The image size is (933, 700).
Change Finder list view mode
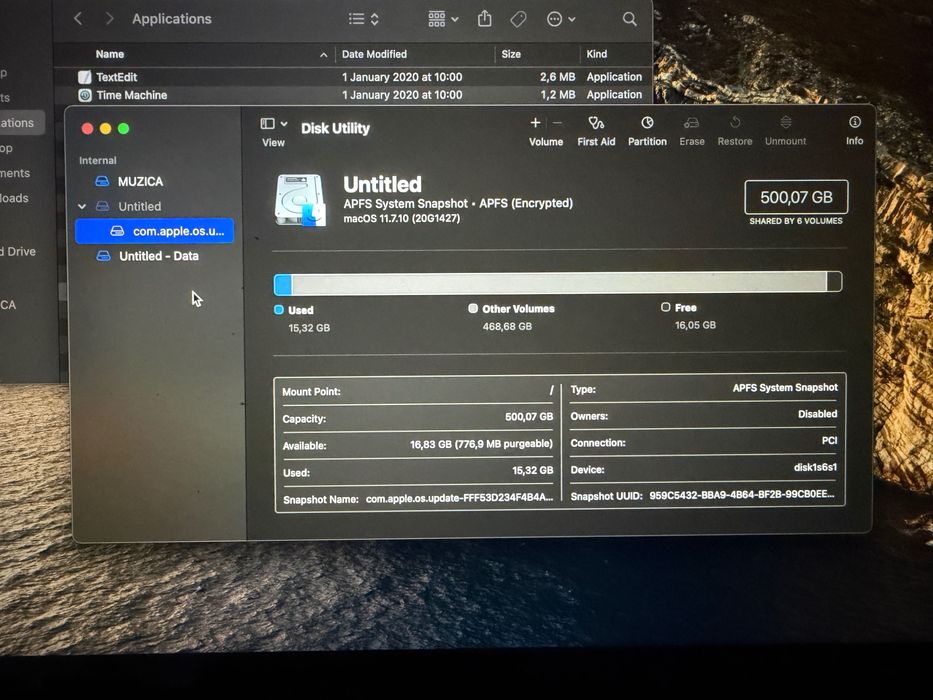363,19
